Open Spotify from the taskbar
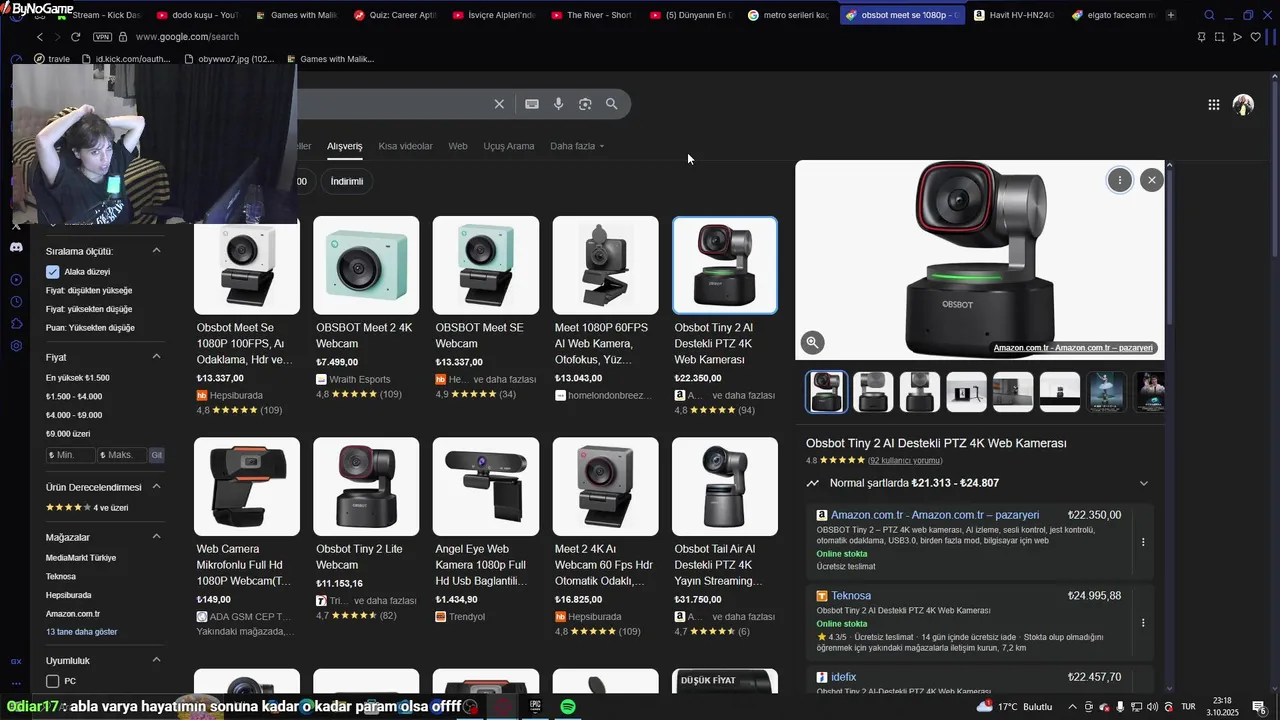The width and height of the screenshot is (1280, 720). pos(567,706)
